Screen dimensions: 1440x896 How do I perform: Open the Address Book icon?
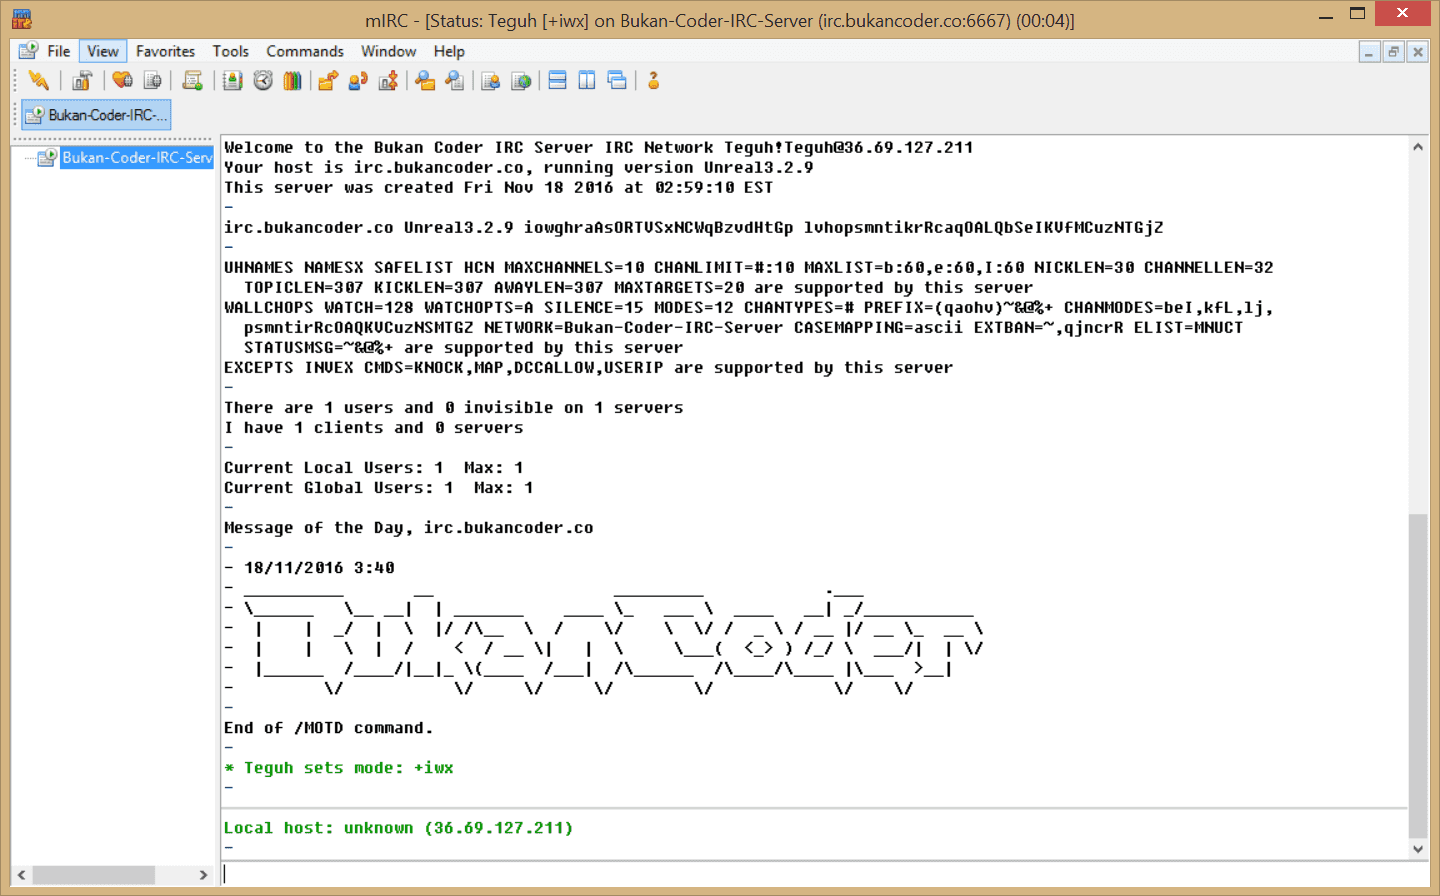[232, 81]
